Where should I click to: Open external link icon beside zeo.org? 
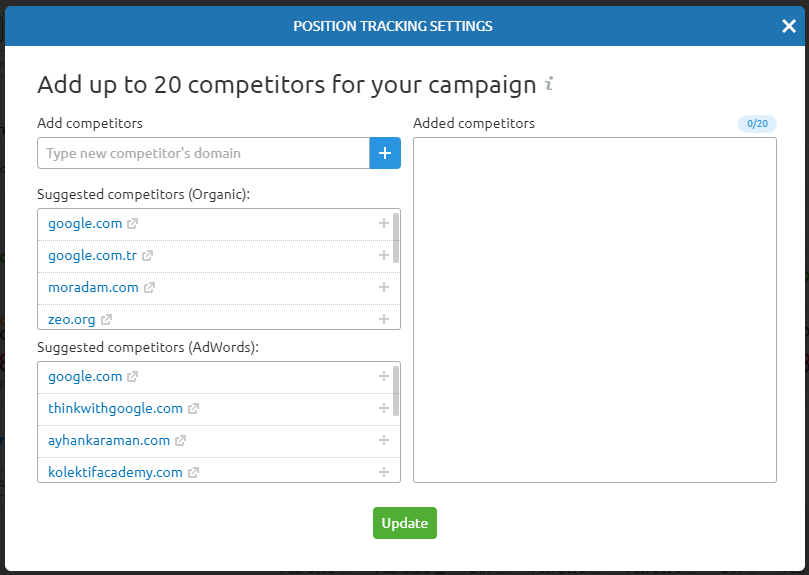click(x=107, y=320)
